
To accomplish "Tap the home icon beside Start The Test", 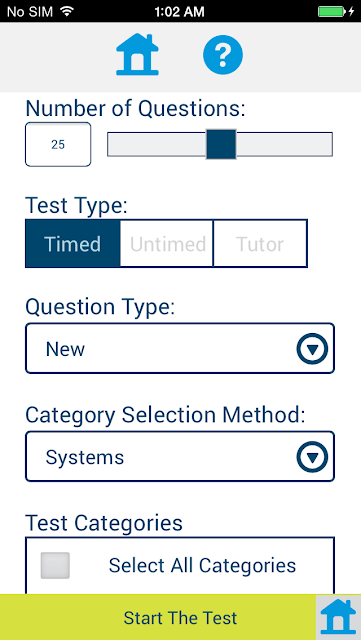I will pos(338,617).
